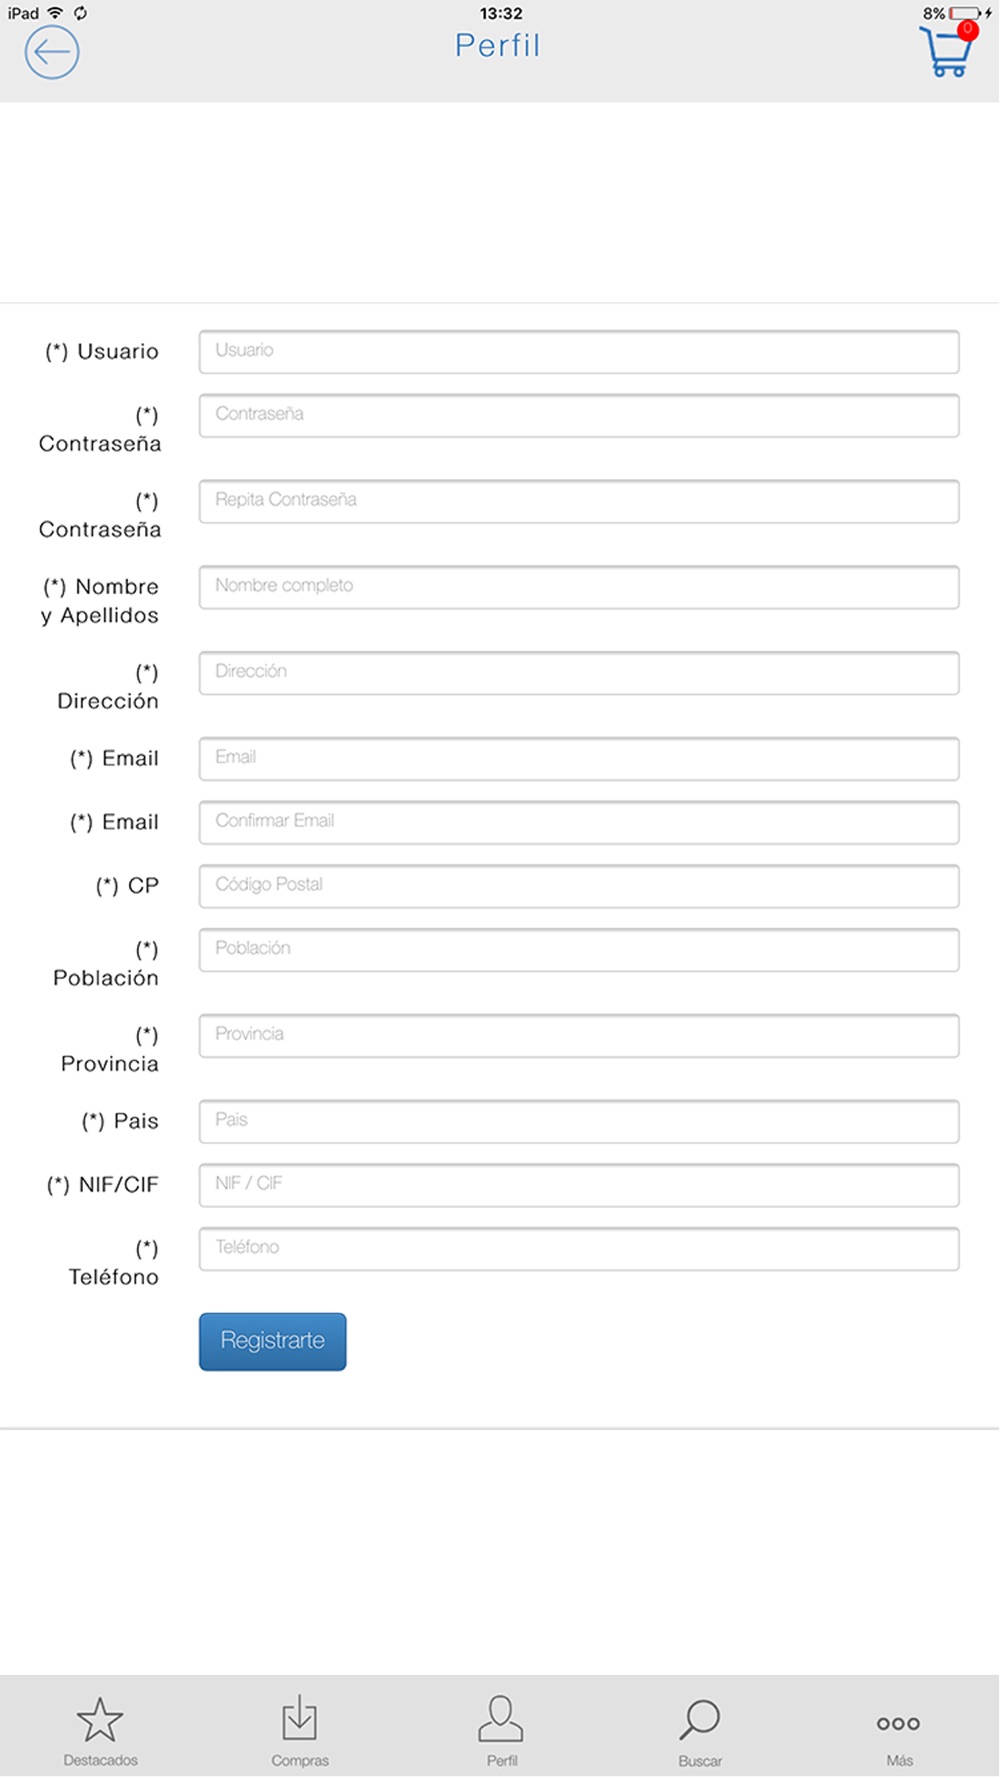The width and height of the screenshot is (1000, 1778).
Task: Click the Provincia input field
Action: [579, 1035]
